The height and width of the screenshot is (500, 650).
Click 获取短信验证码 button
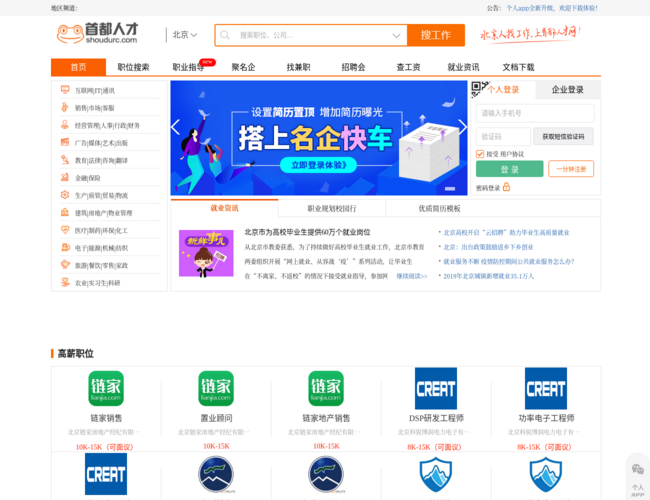coord(563,136)
